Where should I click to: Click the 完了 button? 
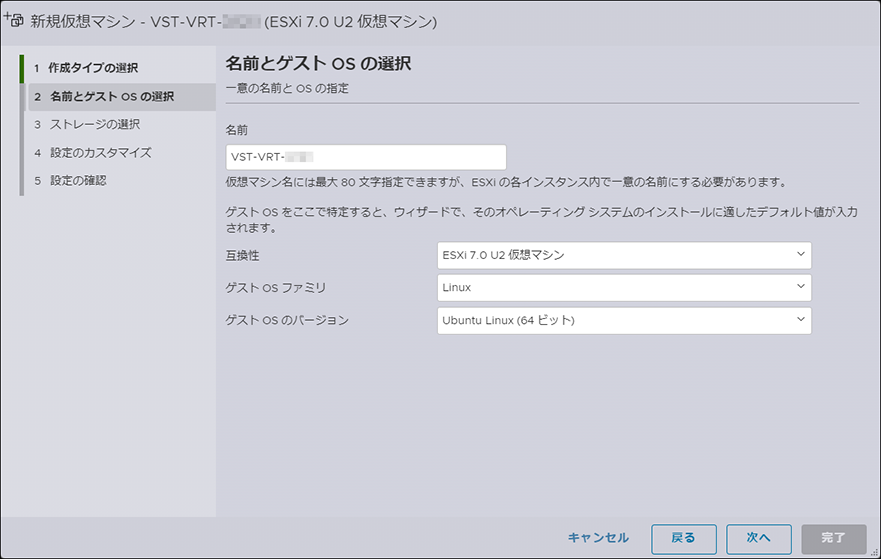click(834, 539)
